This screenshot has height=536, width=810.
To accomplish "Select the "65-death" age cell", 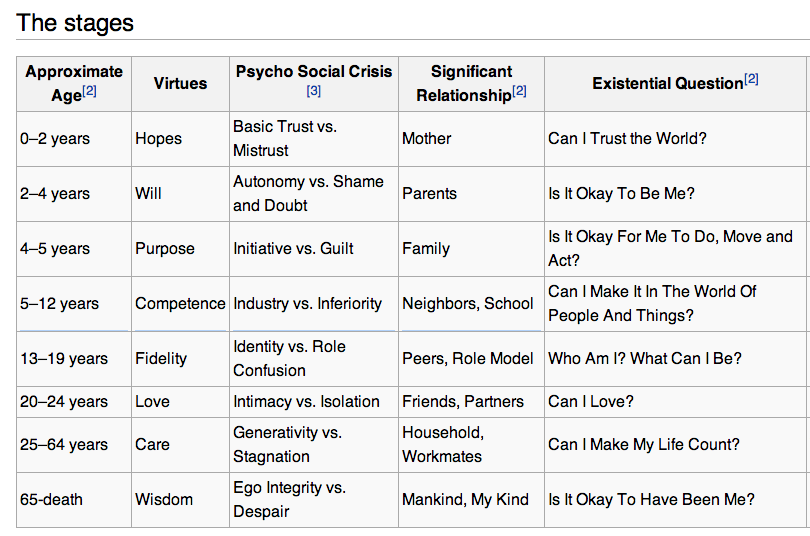I will point(51,499).
